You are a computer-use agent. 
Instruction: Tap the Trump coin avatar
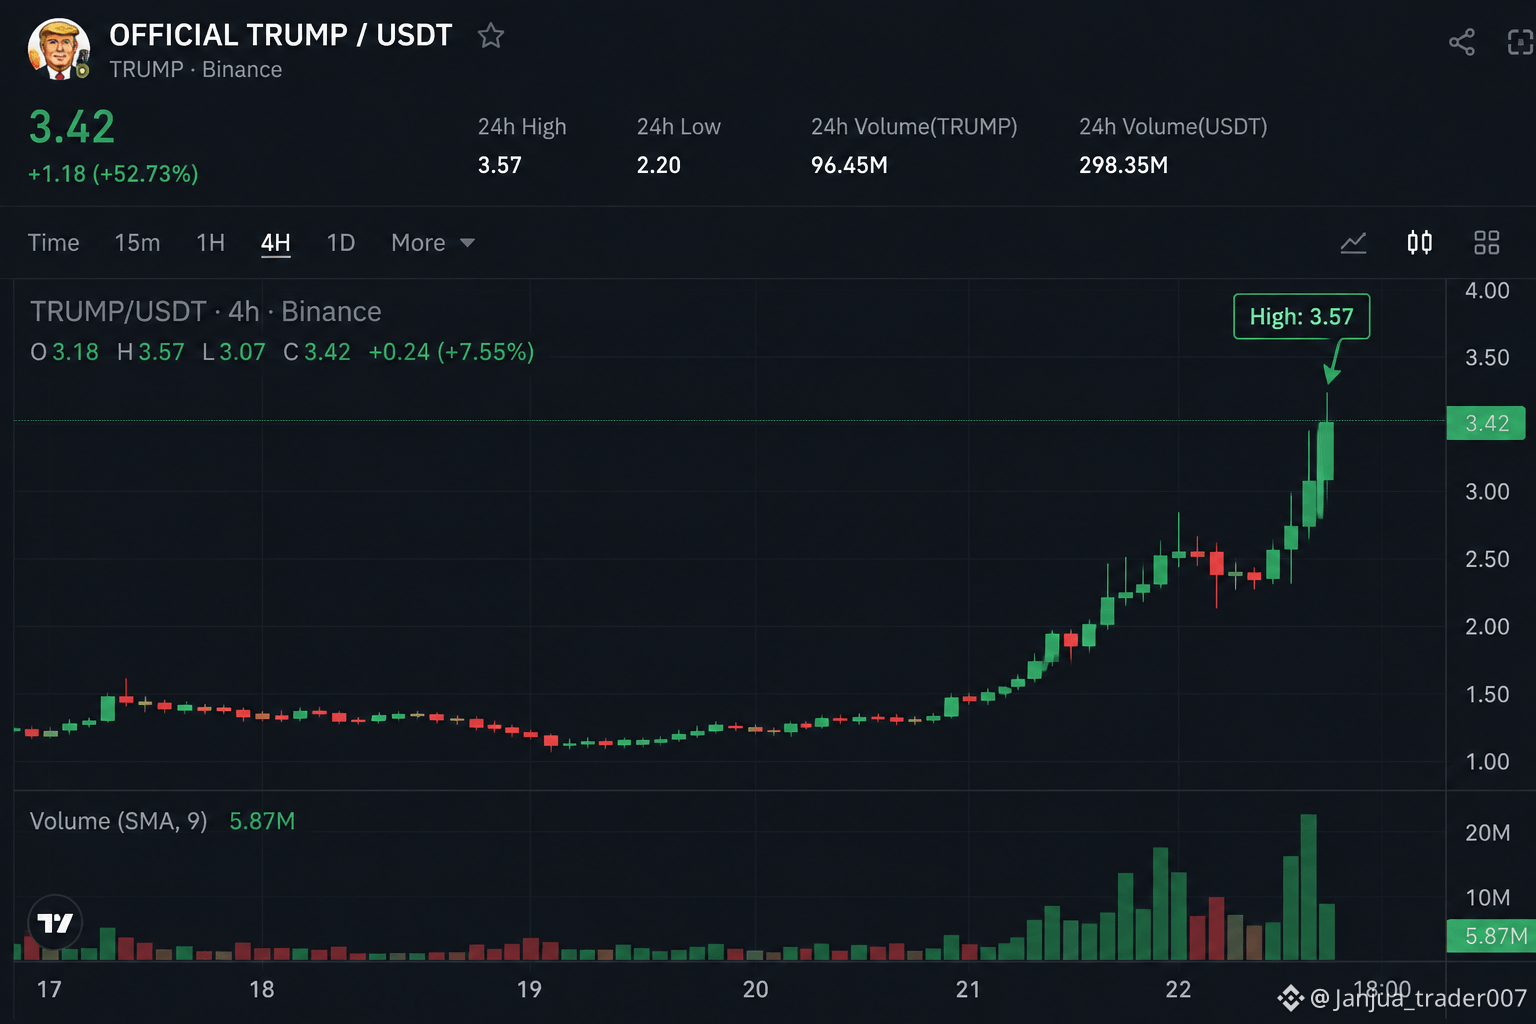pyautogui.click(x=59, y=49)
